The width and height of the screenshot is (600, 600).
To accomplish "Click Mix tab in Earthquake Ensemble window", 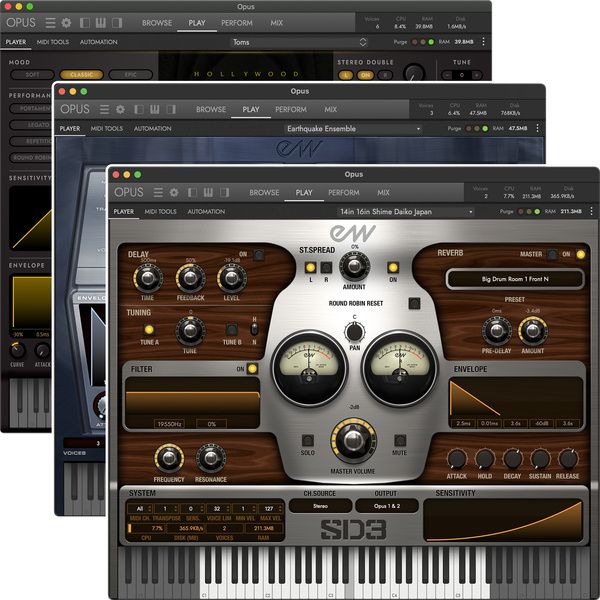I will [331, 109].
